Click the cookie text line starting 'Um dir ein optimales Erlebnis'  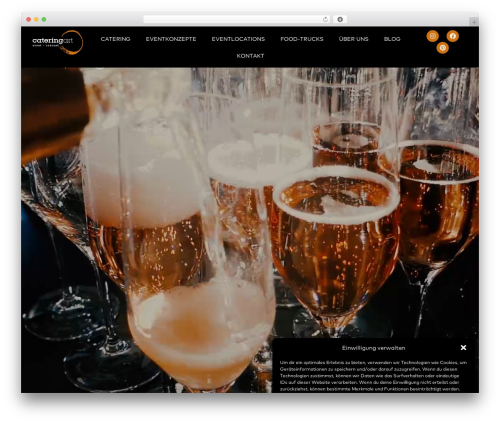coord(373,363)
